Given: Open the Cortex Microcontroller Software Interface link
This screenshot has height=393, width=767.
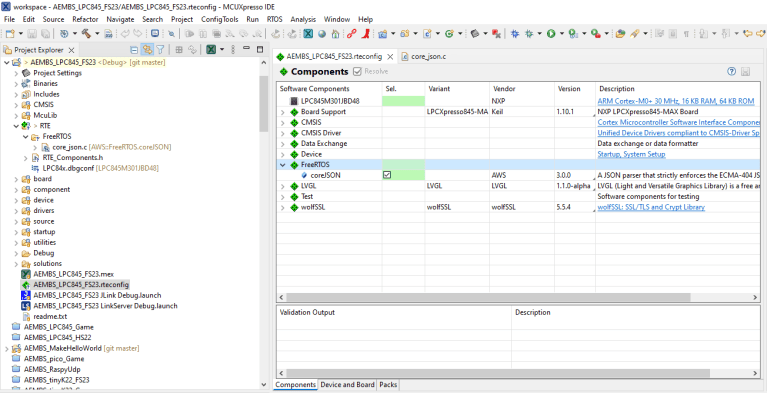Looking at the screenshot, I should 679,122.
